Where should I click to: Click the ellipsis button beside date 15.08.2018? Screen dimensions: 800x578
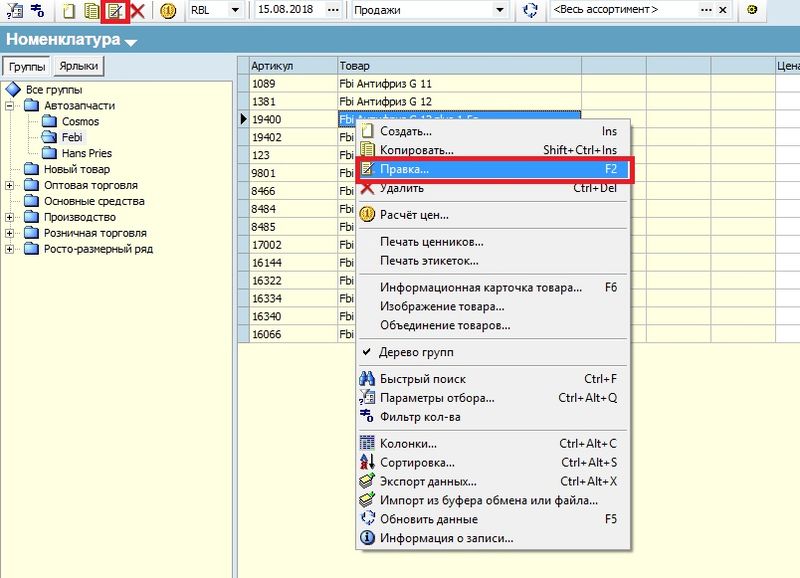tap(333, 10)
